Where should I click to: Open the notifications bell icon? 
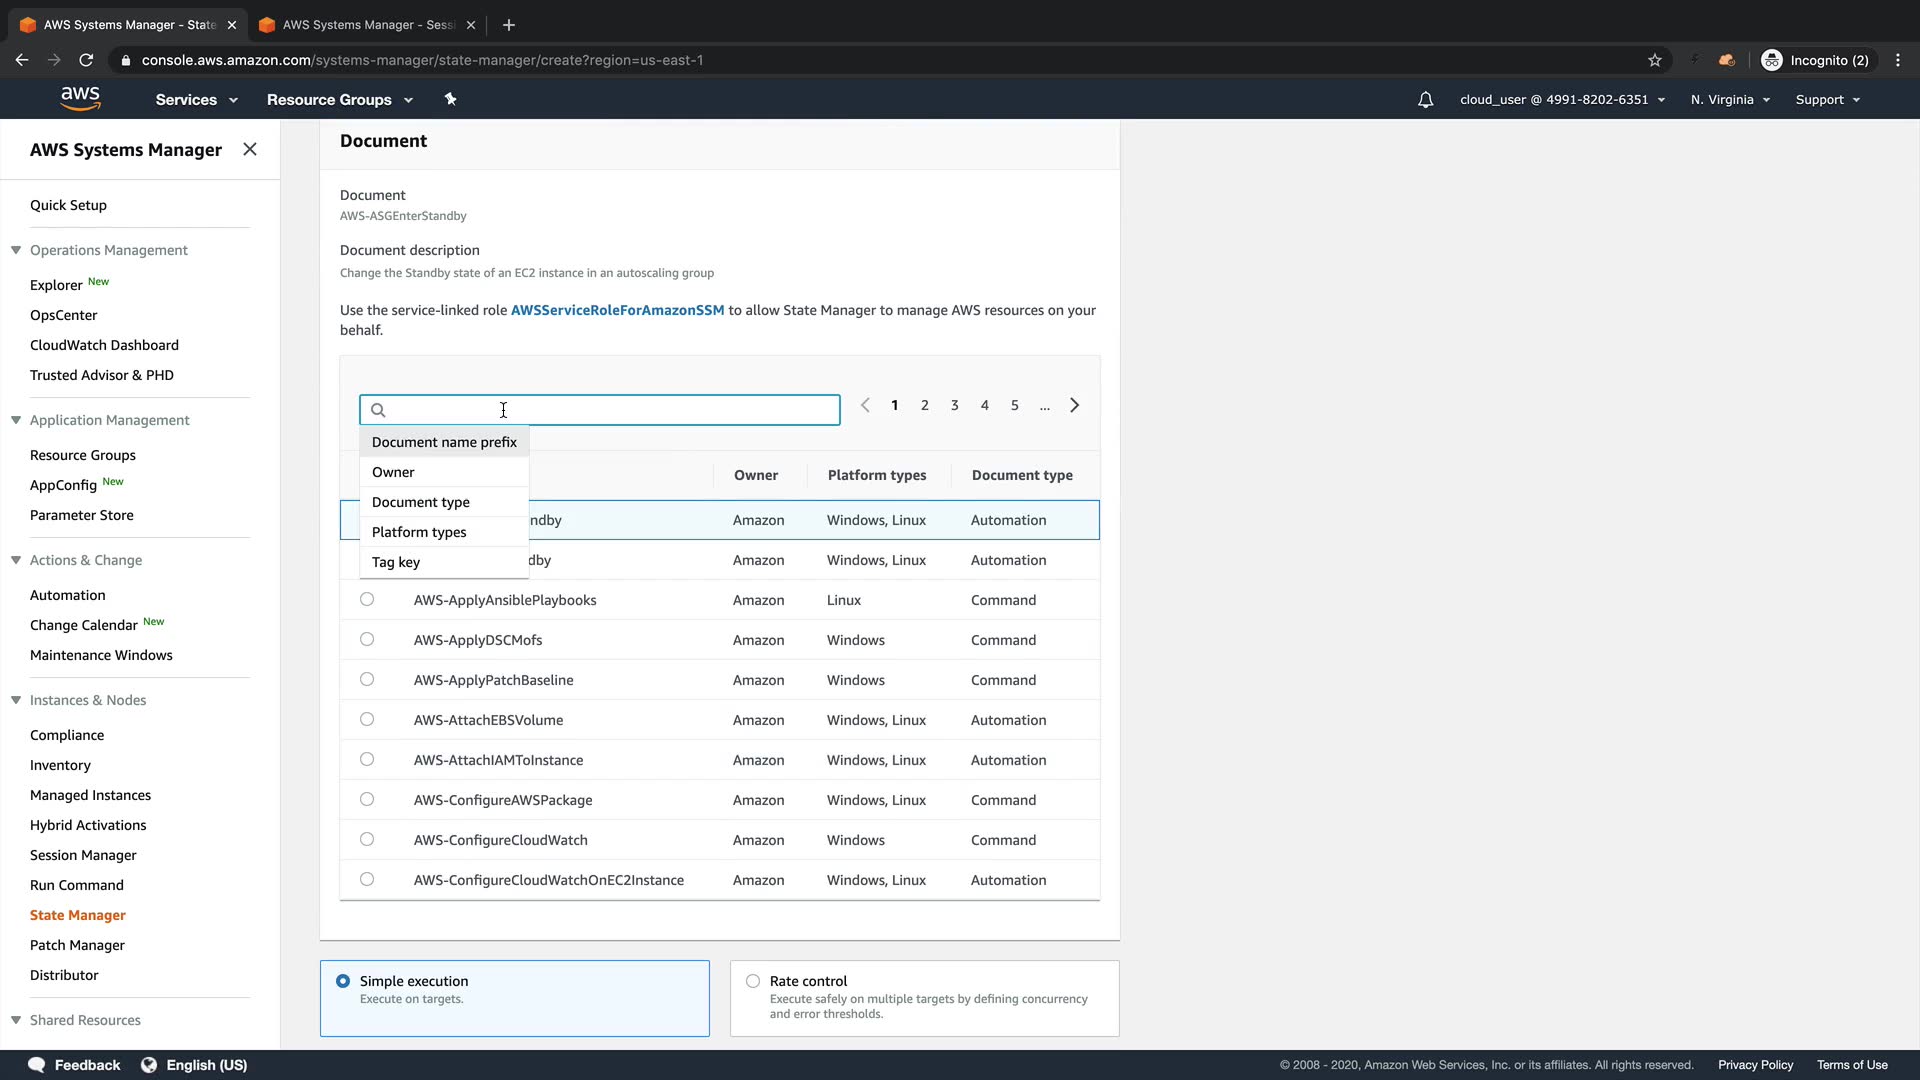(1425, 100)
